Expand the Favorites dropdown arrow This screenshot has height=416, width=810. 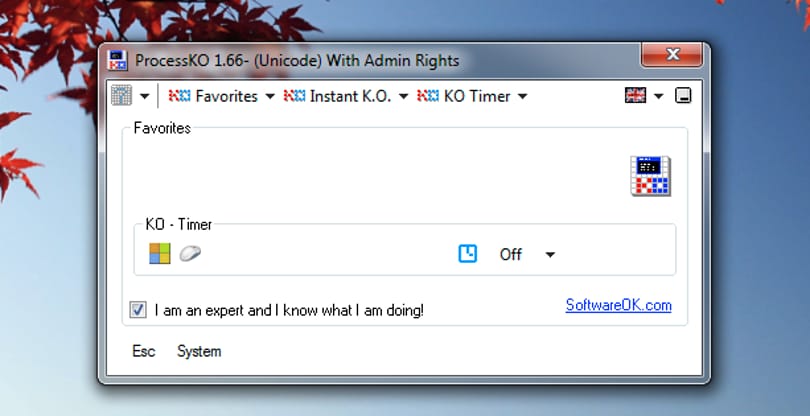coord(270,96)
